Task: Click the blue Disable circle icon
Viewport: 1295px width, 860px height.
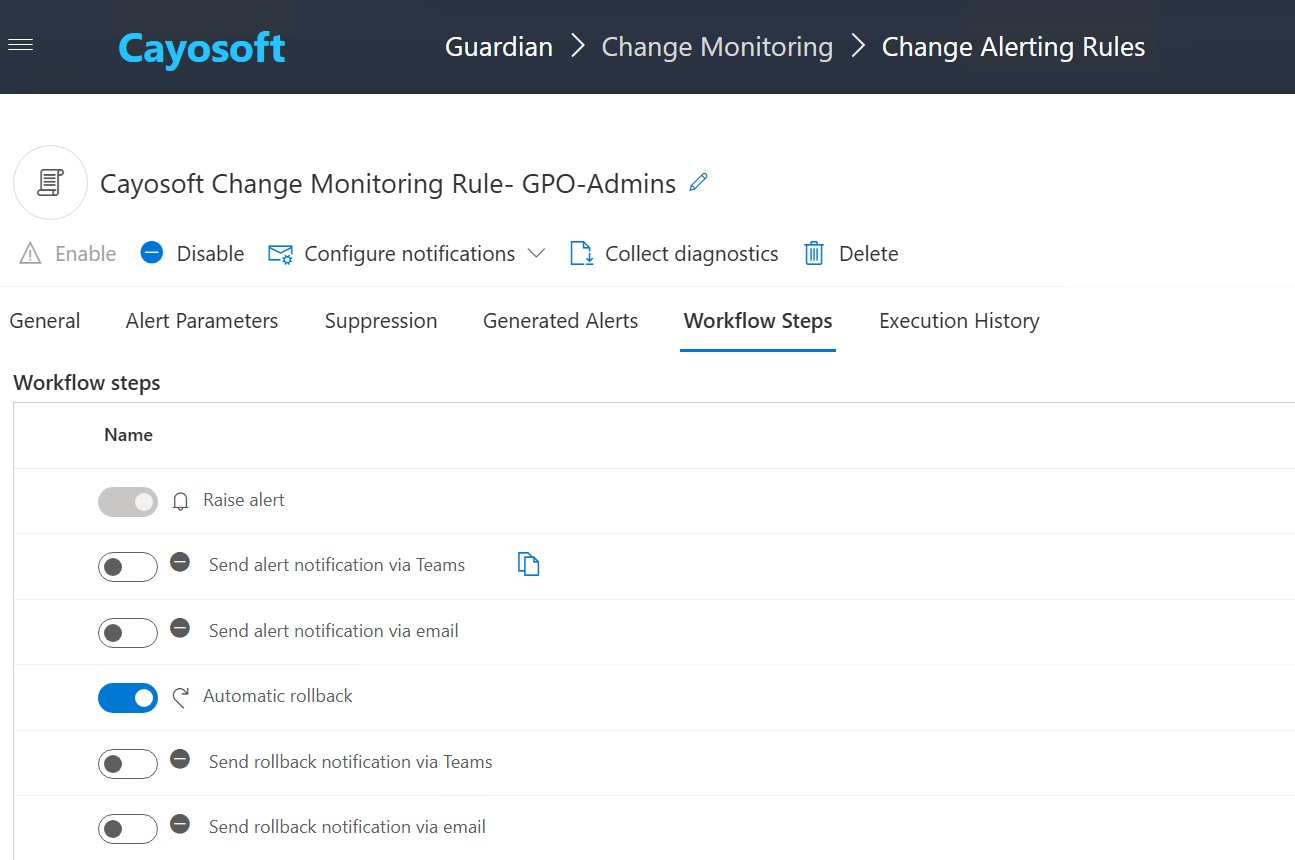Action: pyautogui.click(x=152, y=253)
